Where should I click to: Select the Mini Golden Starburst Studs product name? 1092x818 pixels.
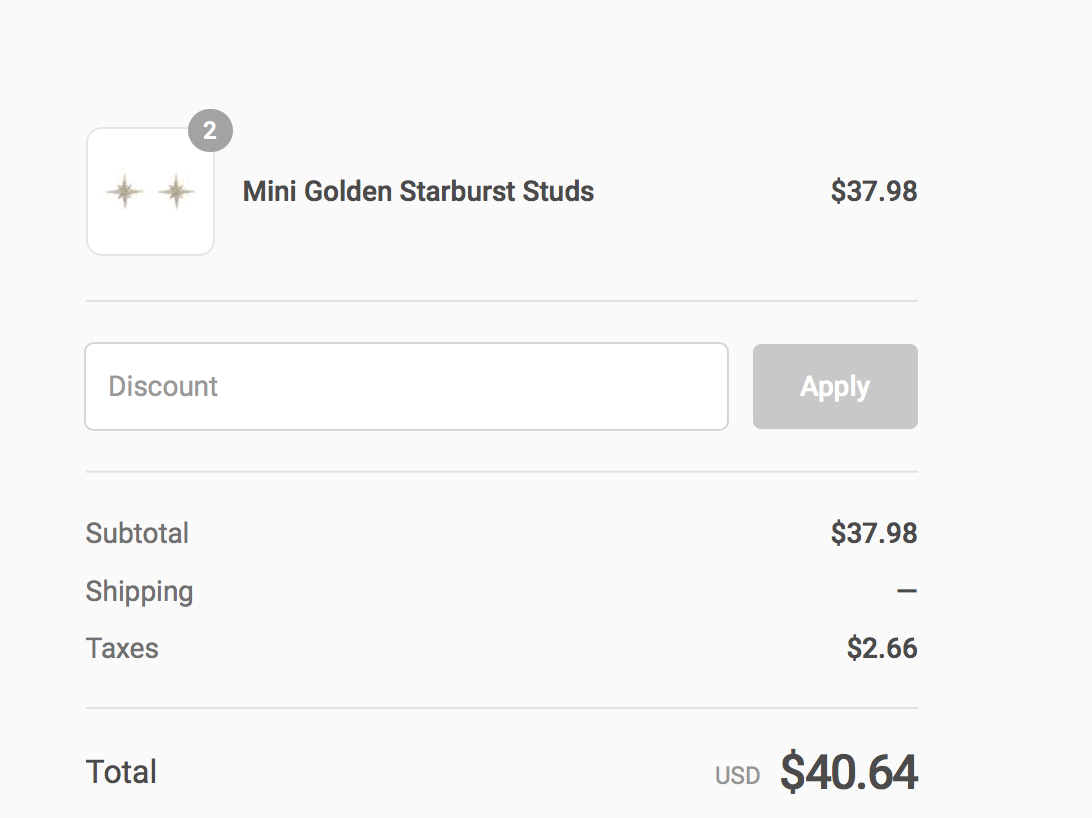click(x=418, y=191)
